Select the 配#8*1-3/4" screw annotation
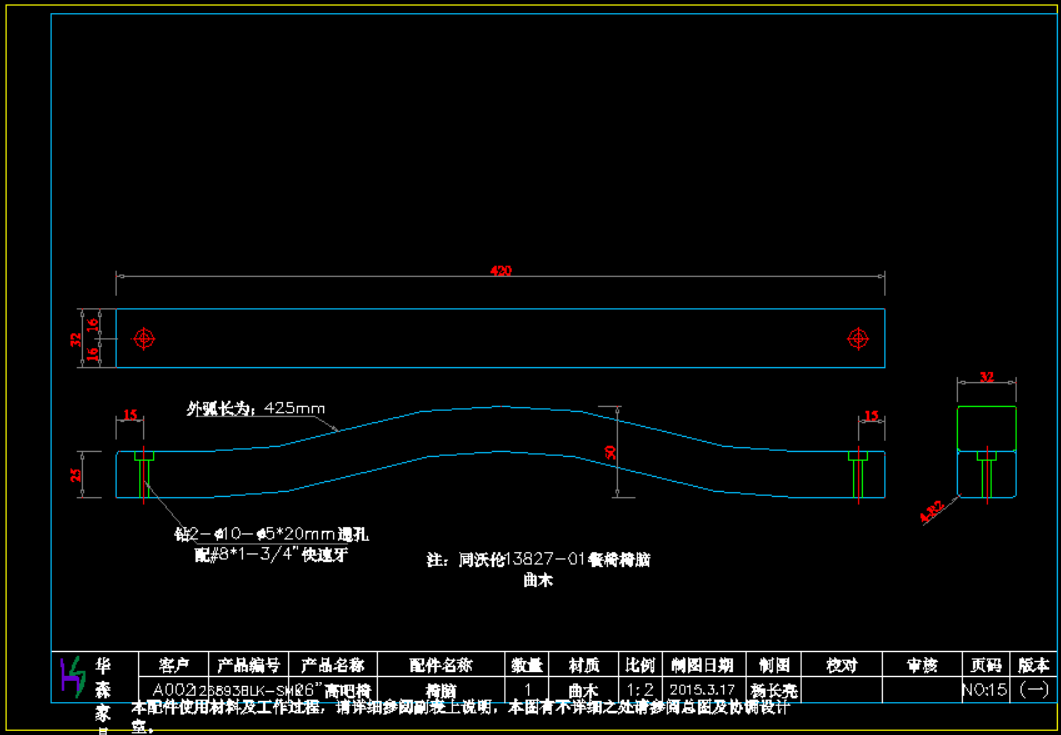1061x735 pixels. click(271, 554)
